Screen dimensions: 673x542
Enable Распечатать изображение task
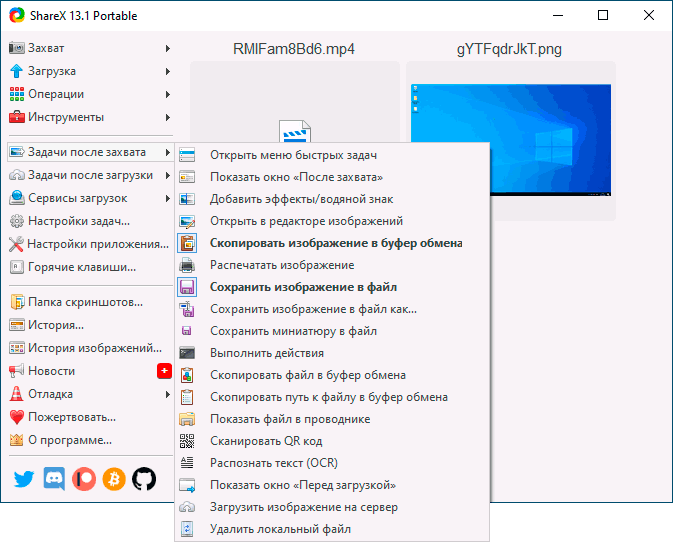[x=332, y=265]
